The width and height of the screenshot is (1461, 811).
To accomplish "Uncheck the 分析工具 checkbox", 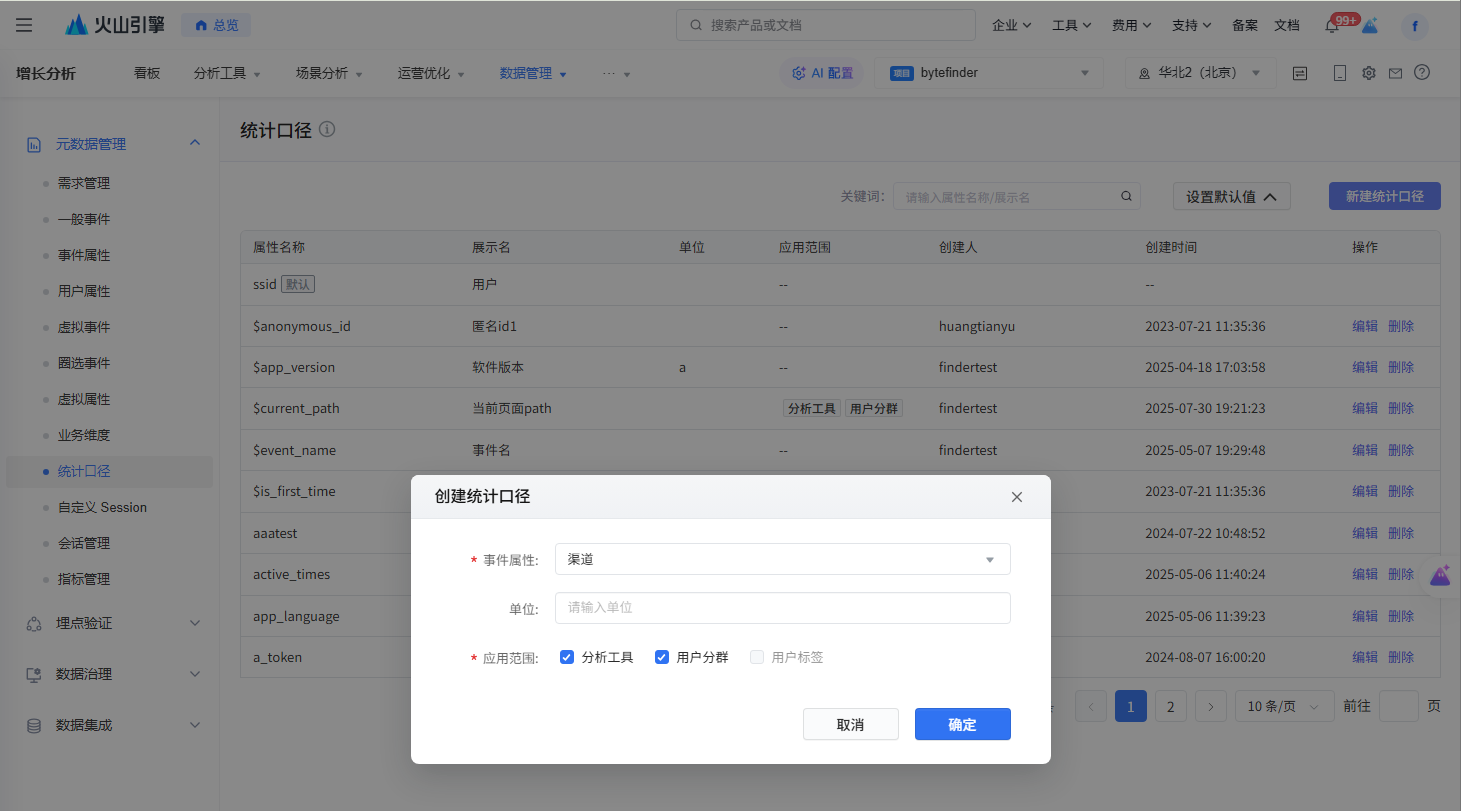I will tap(567, 657).
